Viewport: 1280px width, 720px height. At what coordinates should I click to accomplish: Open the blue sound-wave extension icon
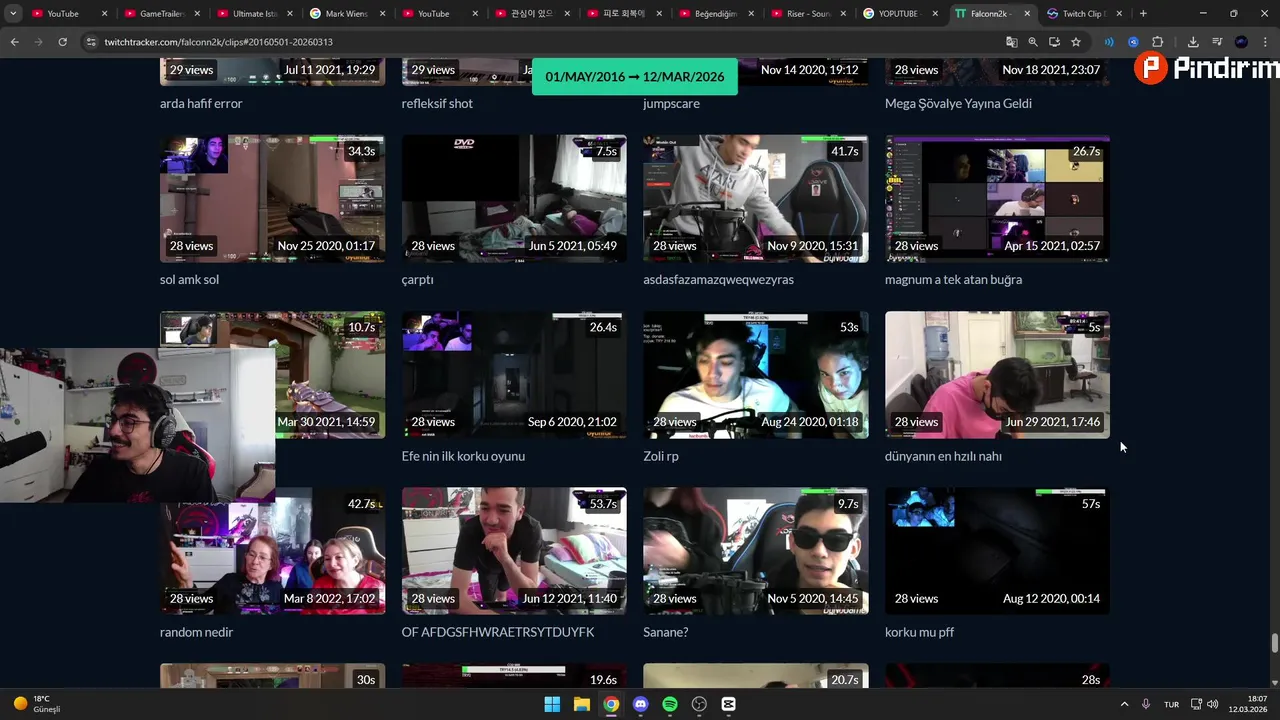[1109, 42]
